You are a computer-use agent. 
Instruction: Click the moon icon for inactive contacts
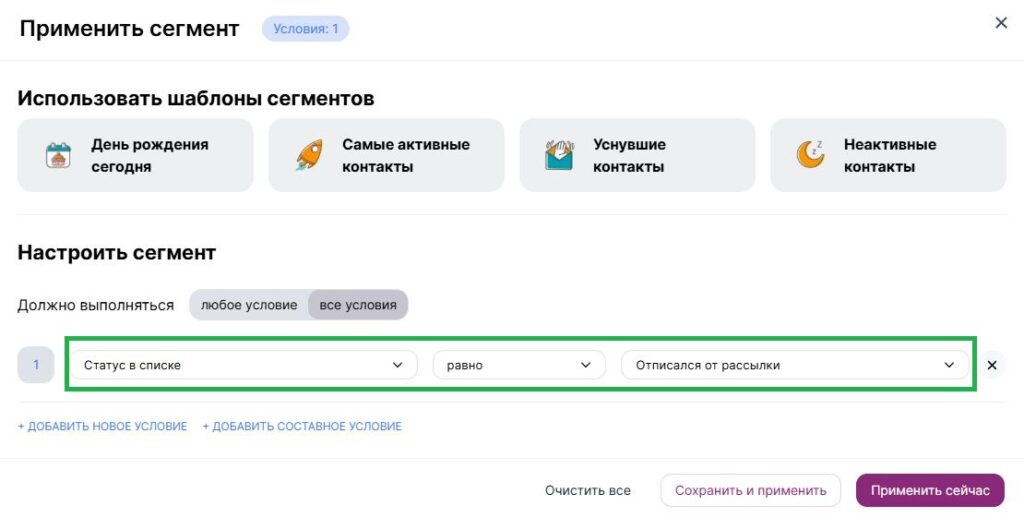coord(810,155)
